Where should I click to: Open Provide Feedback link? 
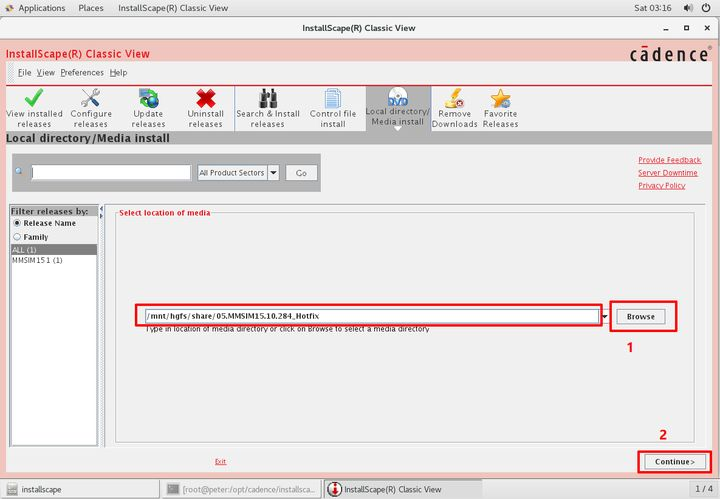(x=669, y=160)
